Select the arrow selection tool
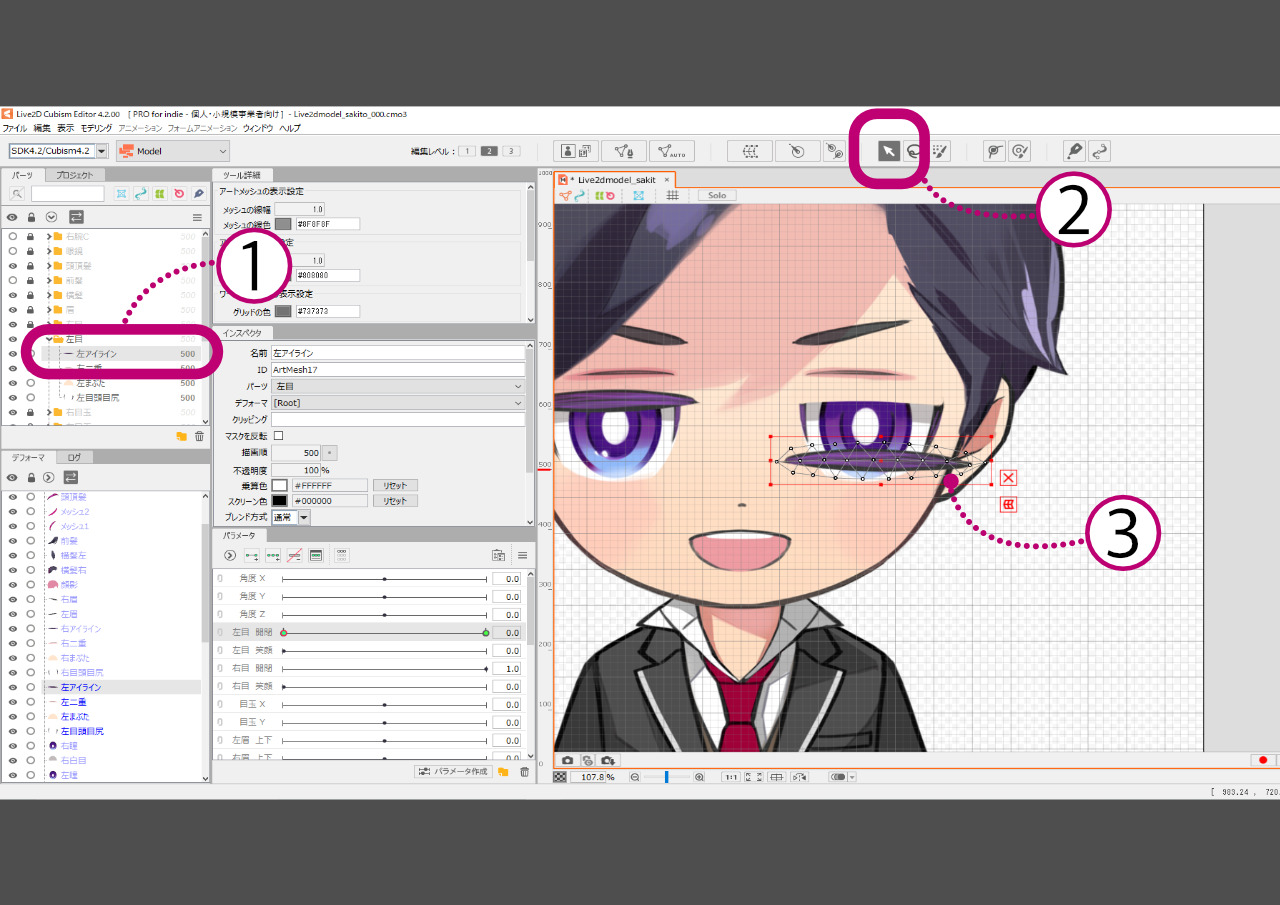Screen dimensions: 1280x905 tap(888, 151)
